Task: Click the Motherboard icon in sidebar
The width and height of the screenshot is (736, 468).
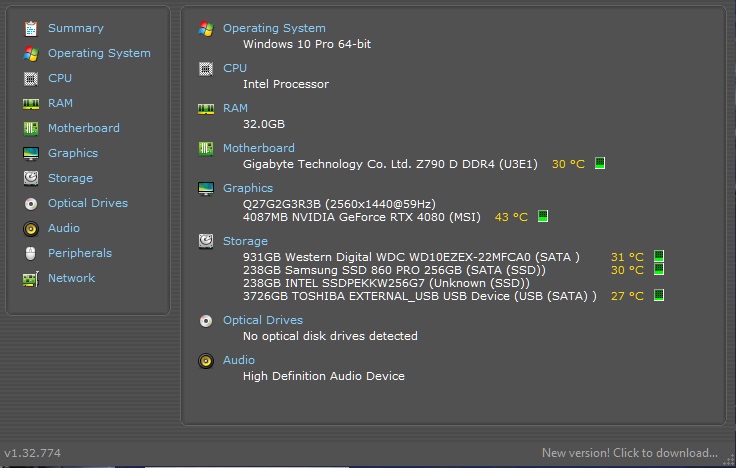Action: [31, 128]
